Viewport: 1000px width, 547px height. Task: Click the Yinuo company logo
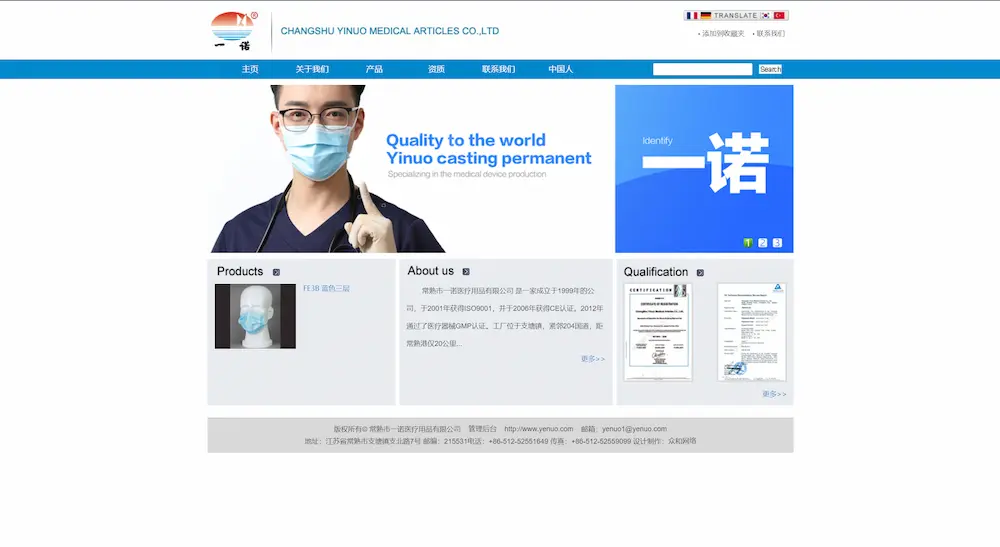pyautogui.click(x=234, y=31)
